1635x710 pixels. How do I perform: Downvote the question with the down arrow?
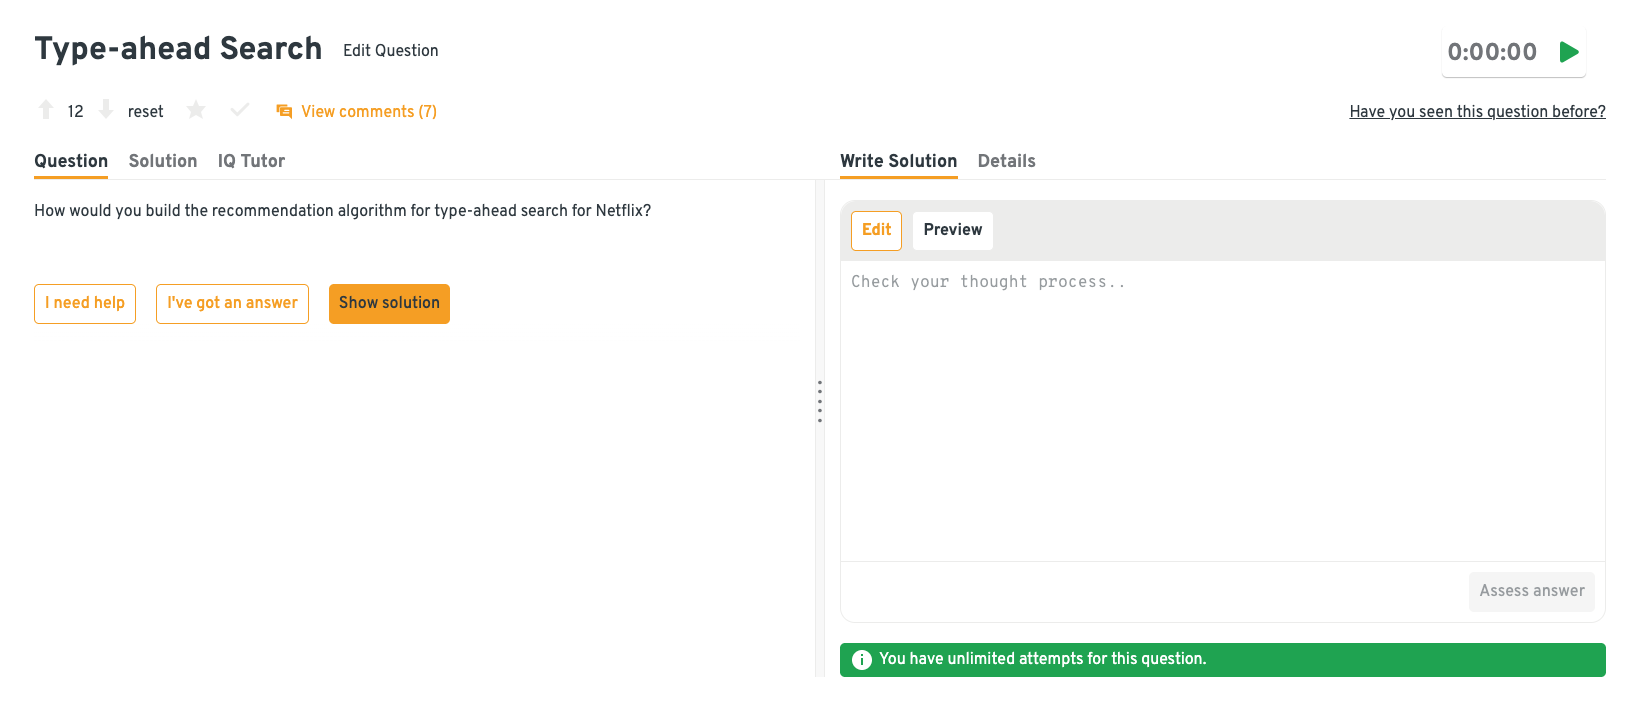(106, 110)
